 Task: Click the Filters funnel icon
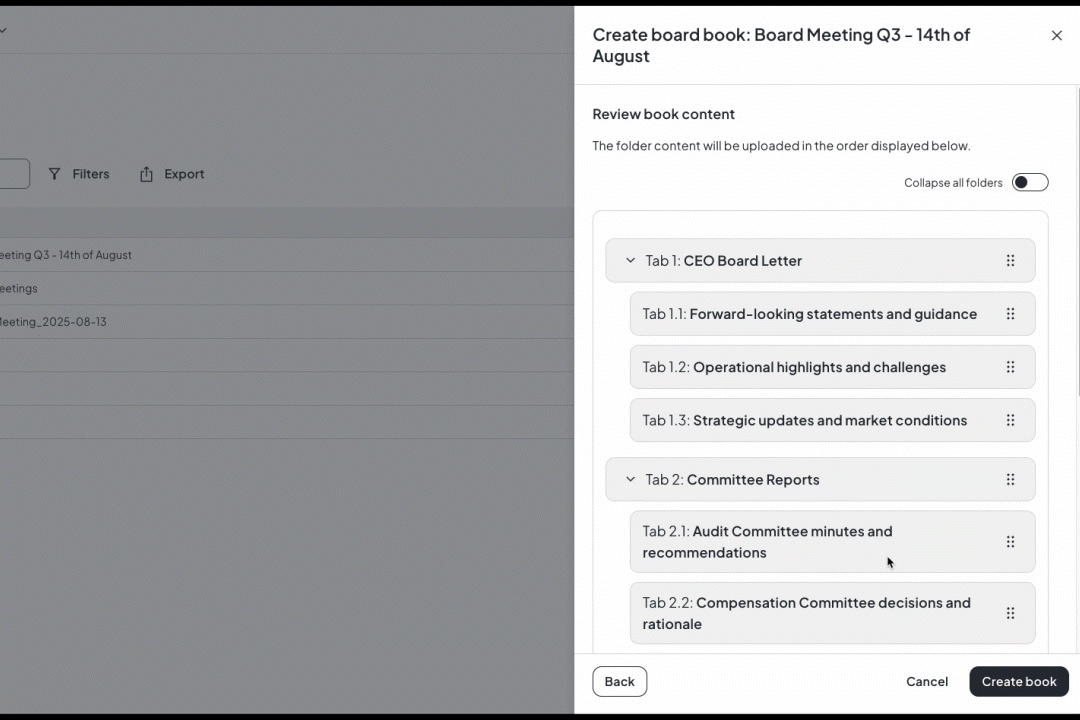pyautogui.click(x=54, y=174)
